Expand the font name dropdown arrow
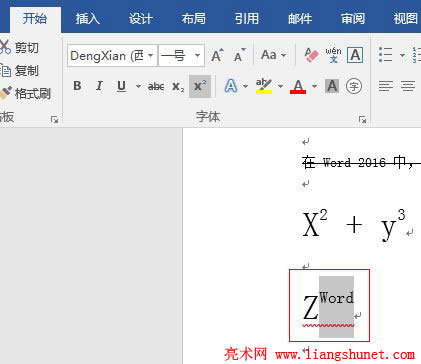Screen dimensions: 421x364 (151, 56)
